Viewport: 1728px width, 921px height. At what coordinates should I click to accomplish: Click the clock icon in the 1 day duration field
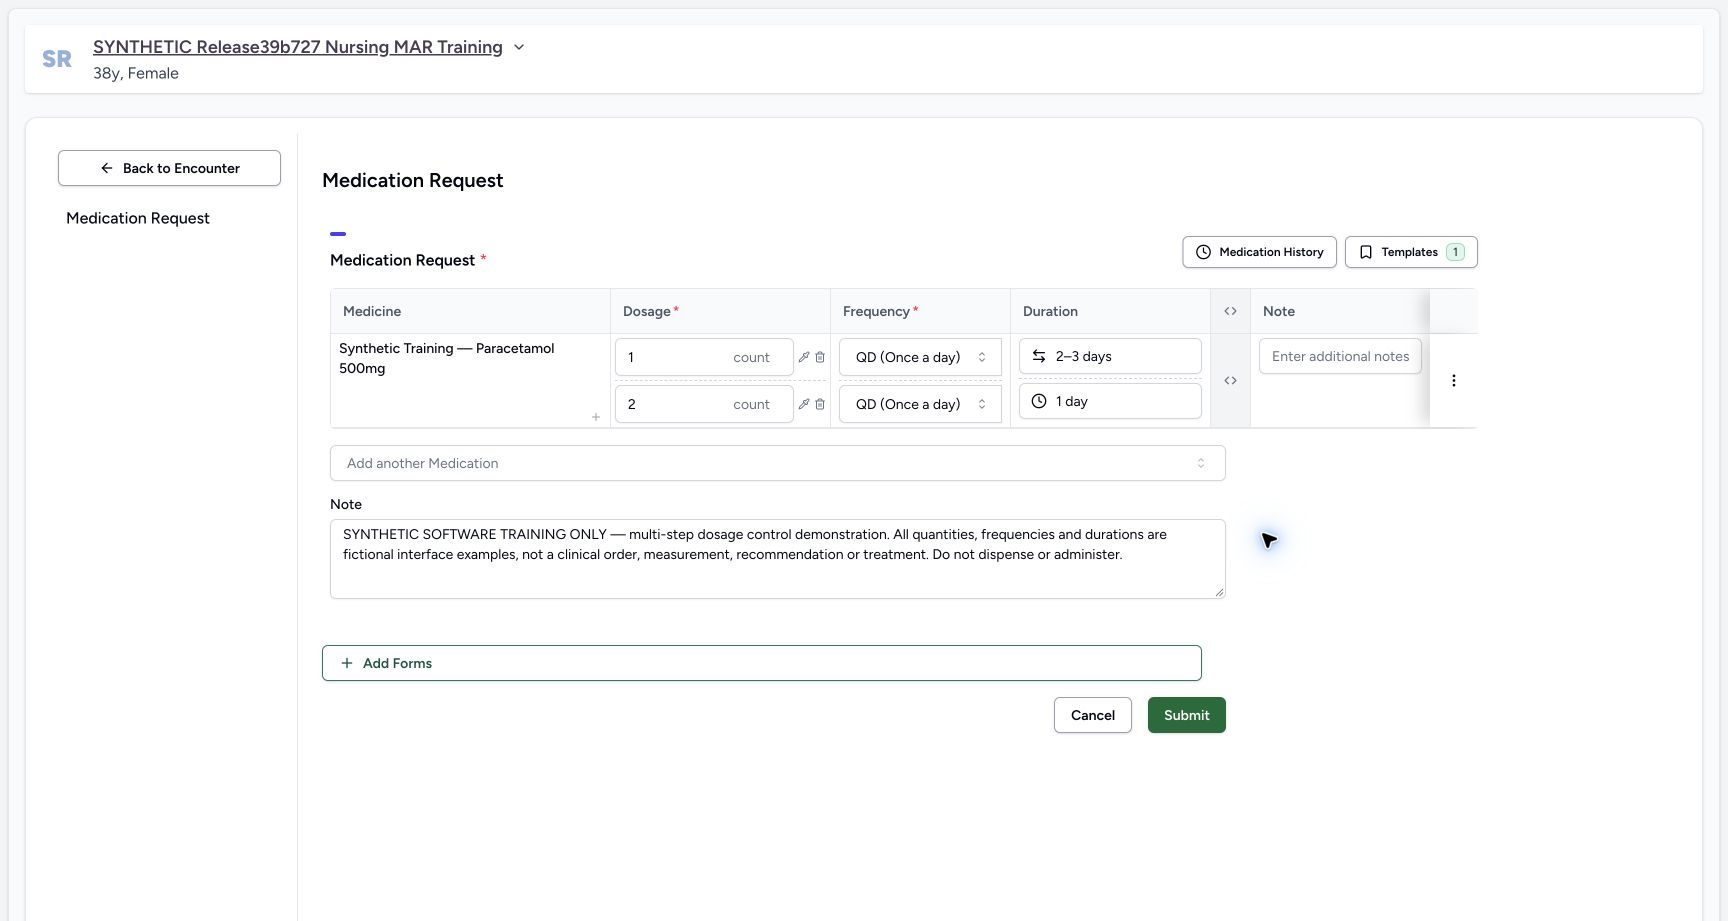[1039, 401]
